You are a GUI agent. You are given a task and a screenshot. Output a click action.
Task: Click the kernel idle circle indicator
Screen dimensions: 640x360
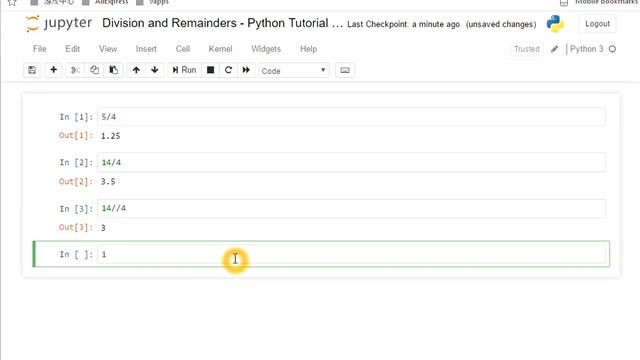(612, 49)
